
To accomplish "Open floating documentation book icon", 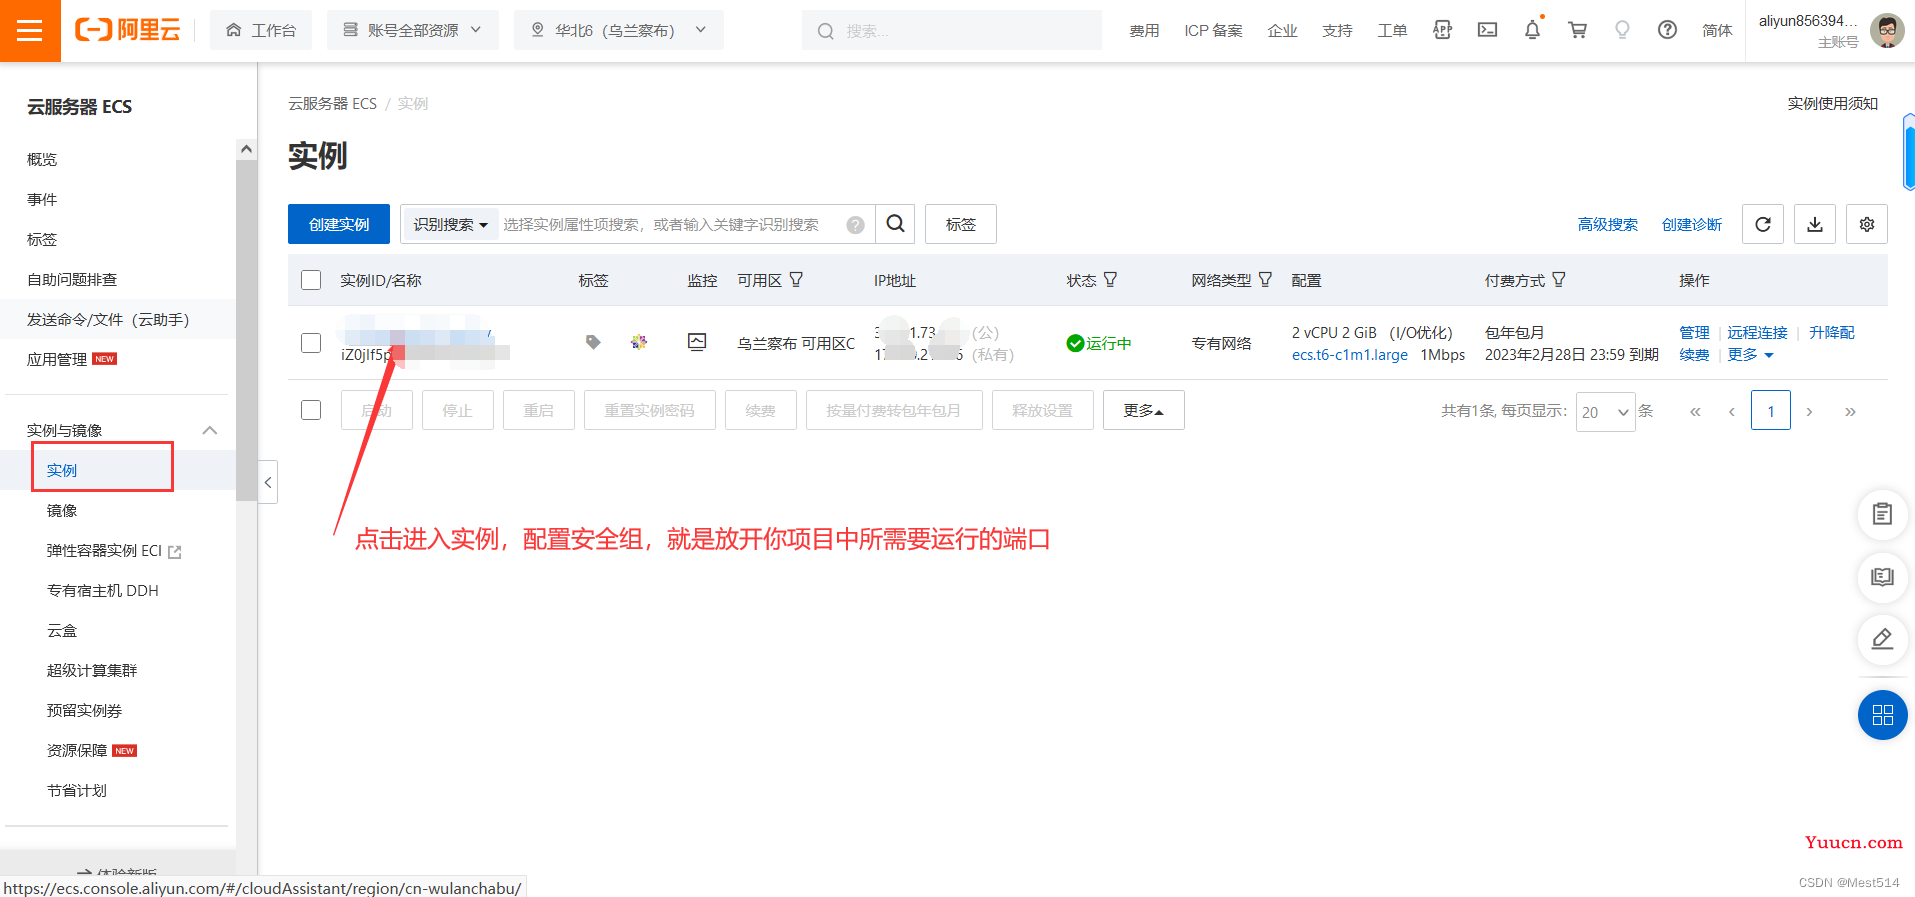I will pyautogui.click(x=1882, y=577).
